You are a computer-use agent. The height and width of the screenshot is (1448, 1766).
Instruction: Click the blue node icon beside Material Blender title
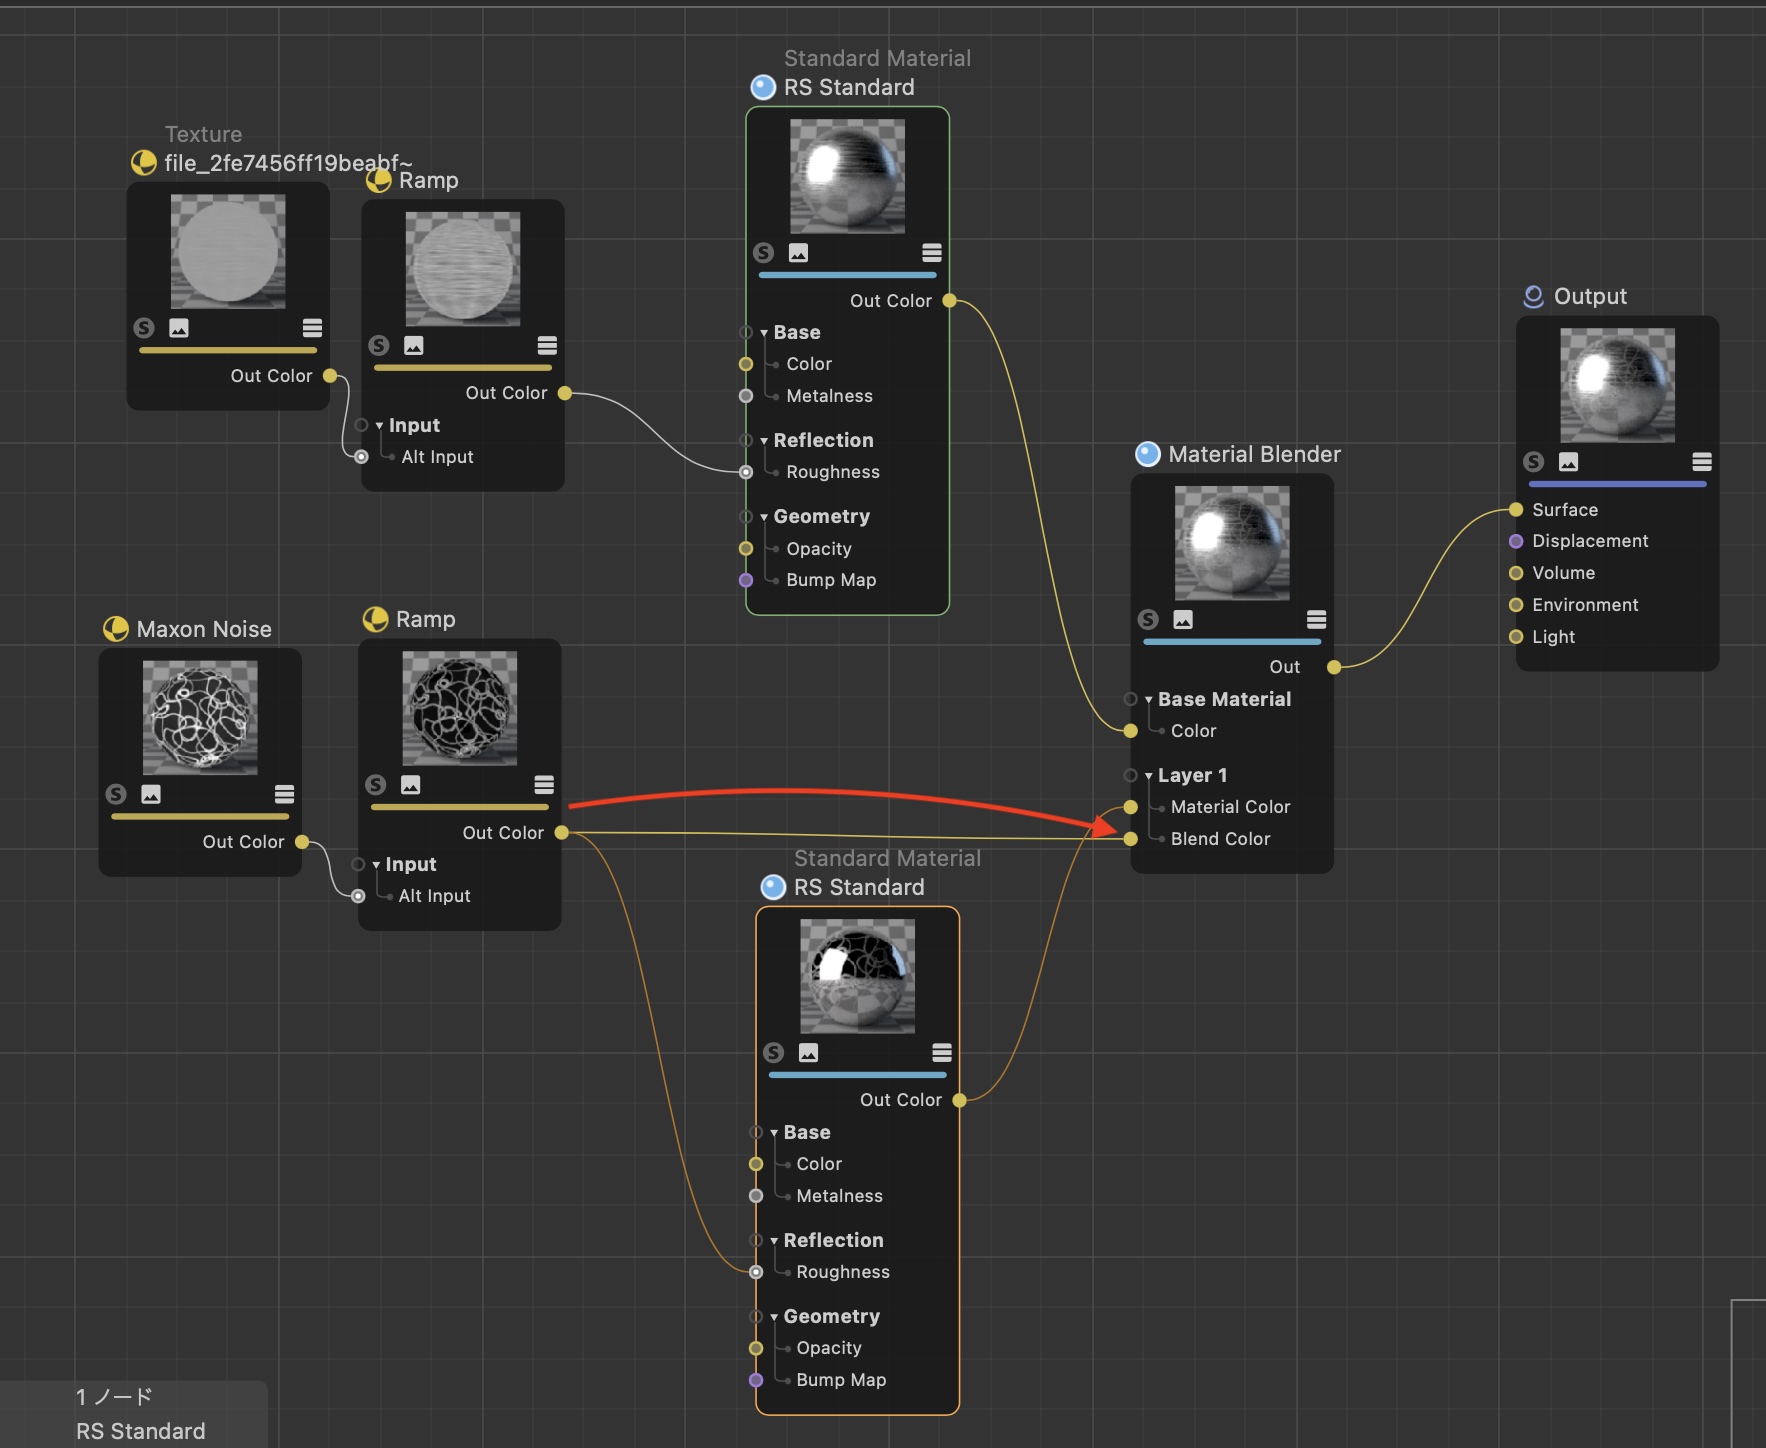pyautogui.click(x=1148, y=455)
